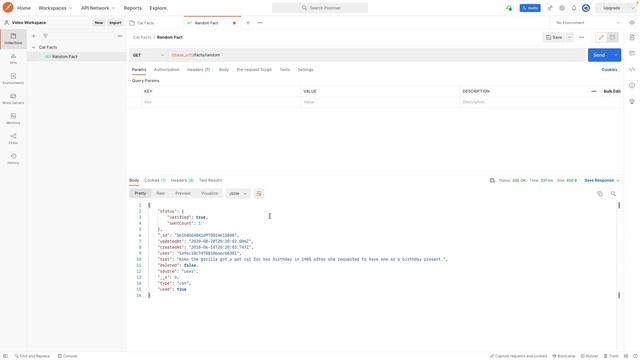The width and height of the screenshot is (640, 360).
Task: Open code snippet icon in right sidebar
Action: [632, 69]
